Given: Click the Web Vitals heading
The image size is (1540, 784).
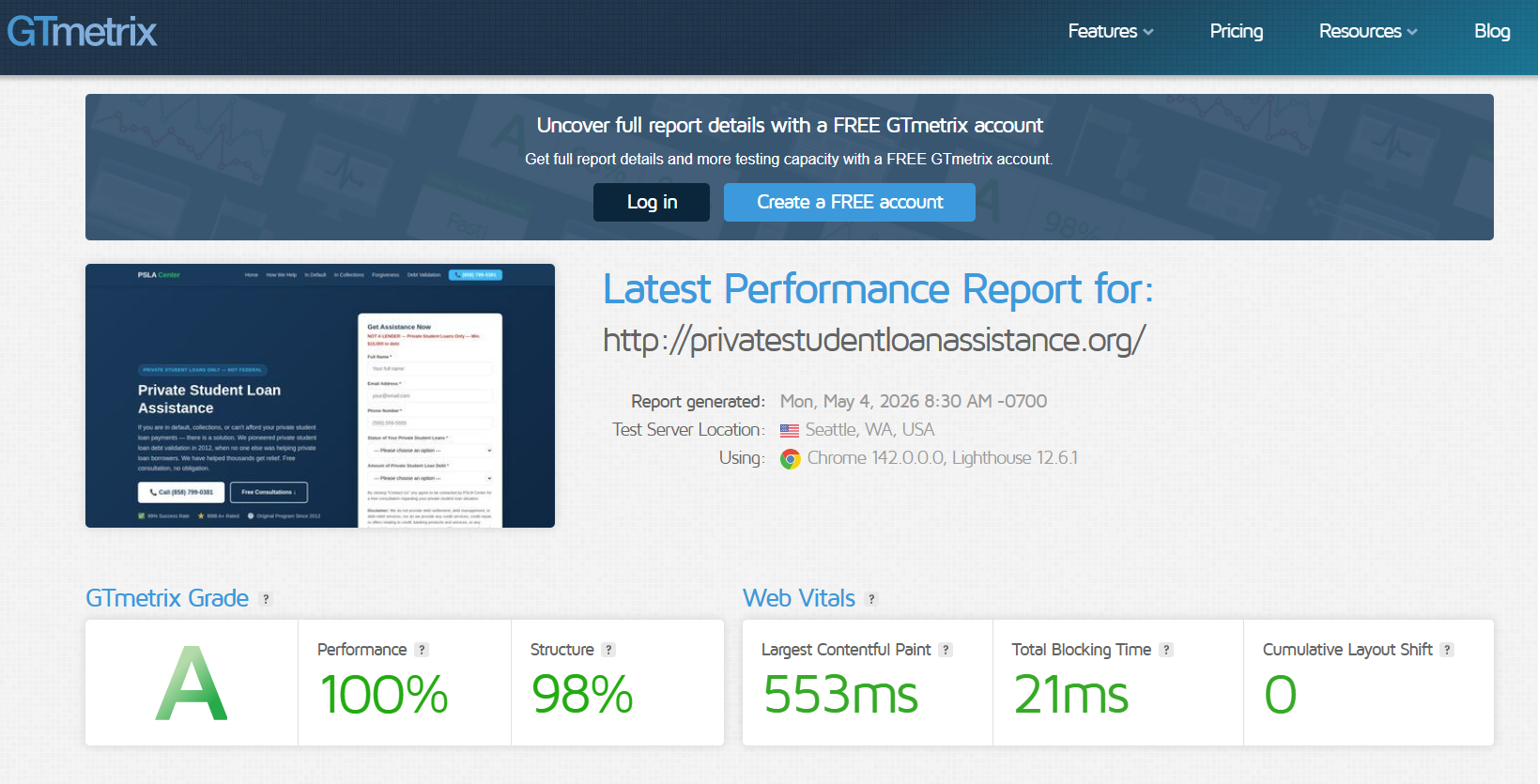Looking at the screenshot, I should coord(799,599).
